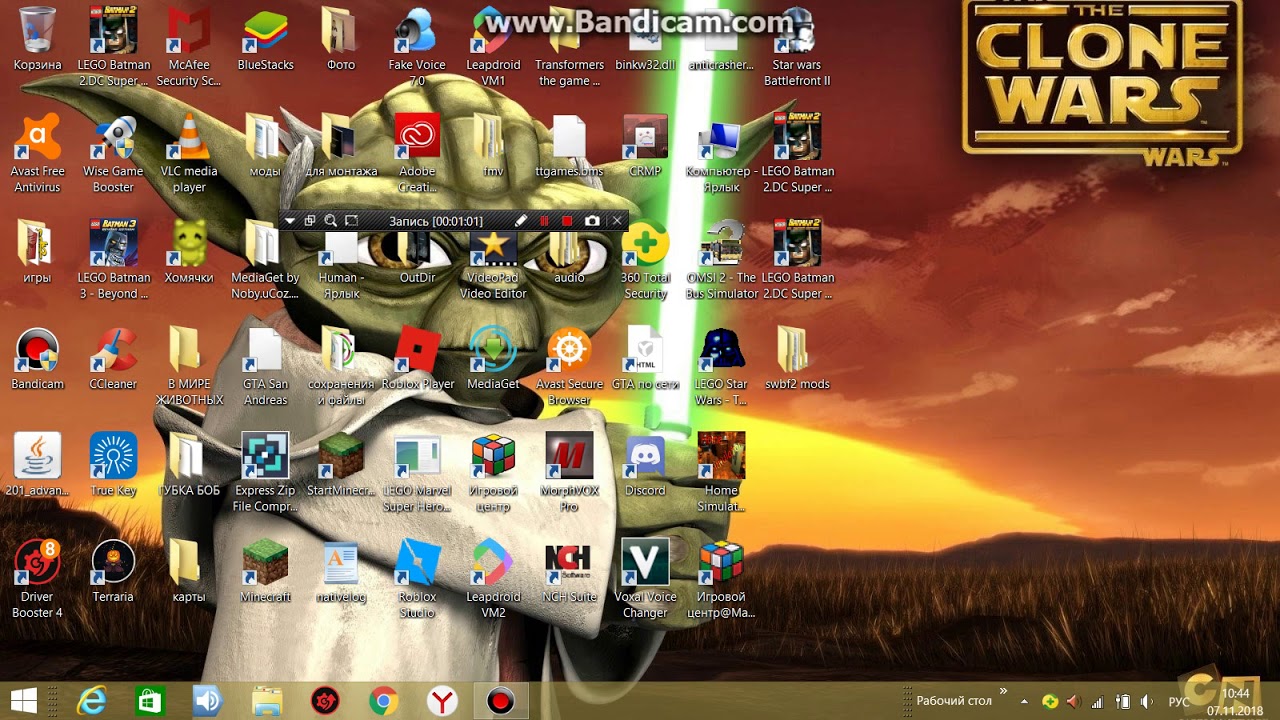
Task: Select the Terraria desktop shortcut
Action: click(x=113, y=572)
